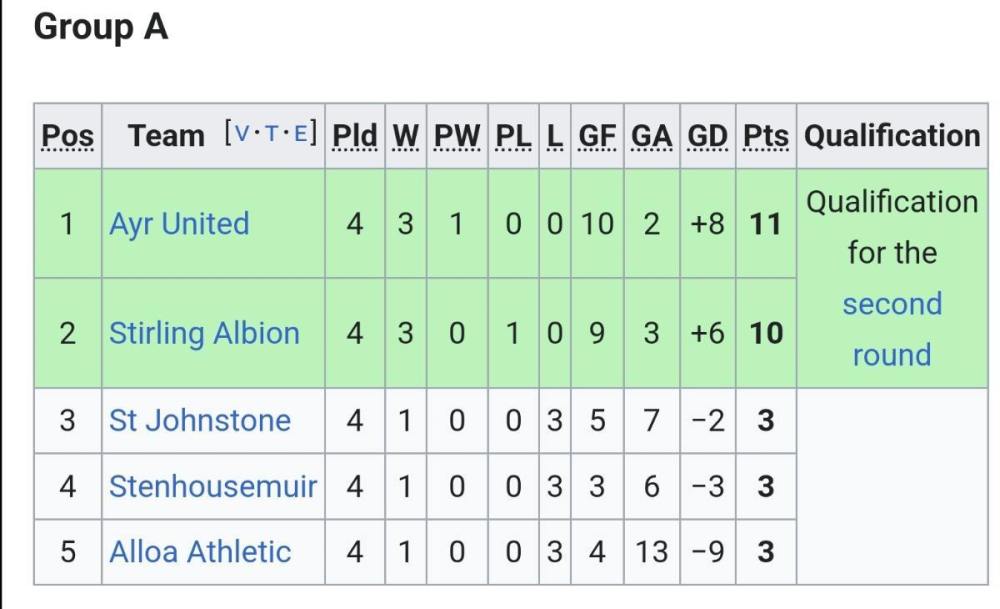The width and height of the screenshot is (1000, 609).
Task: Click the W column header
Action: (405, 136)
